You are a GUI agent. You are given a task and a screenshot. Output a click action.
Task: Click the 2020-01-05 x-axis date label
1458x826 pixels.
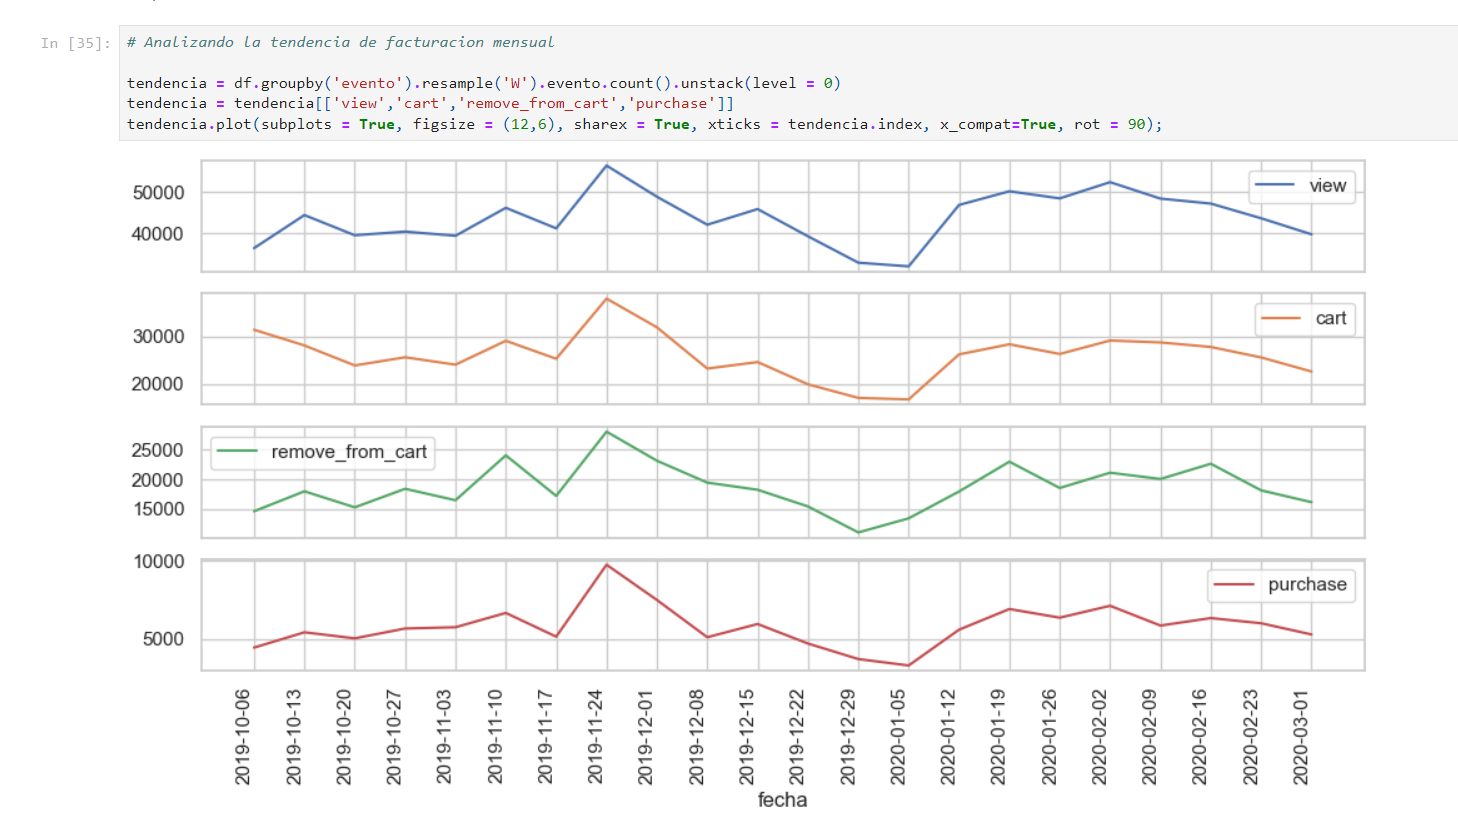[898, 737]
